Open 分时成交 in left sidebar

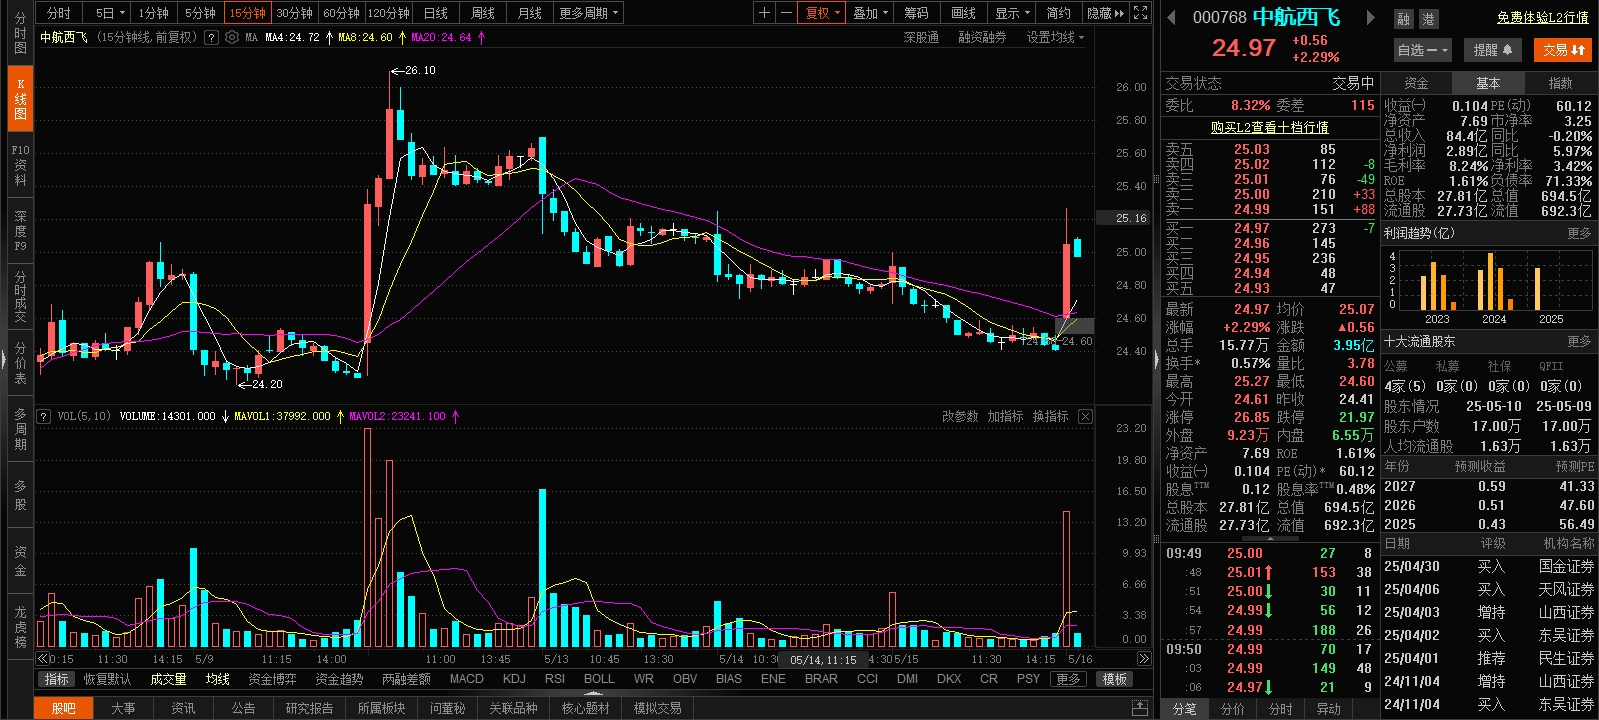(x=20, y=296)
